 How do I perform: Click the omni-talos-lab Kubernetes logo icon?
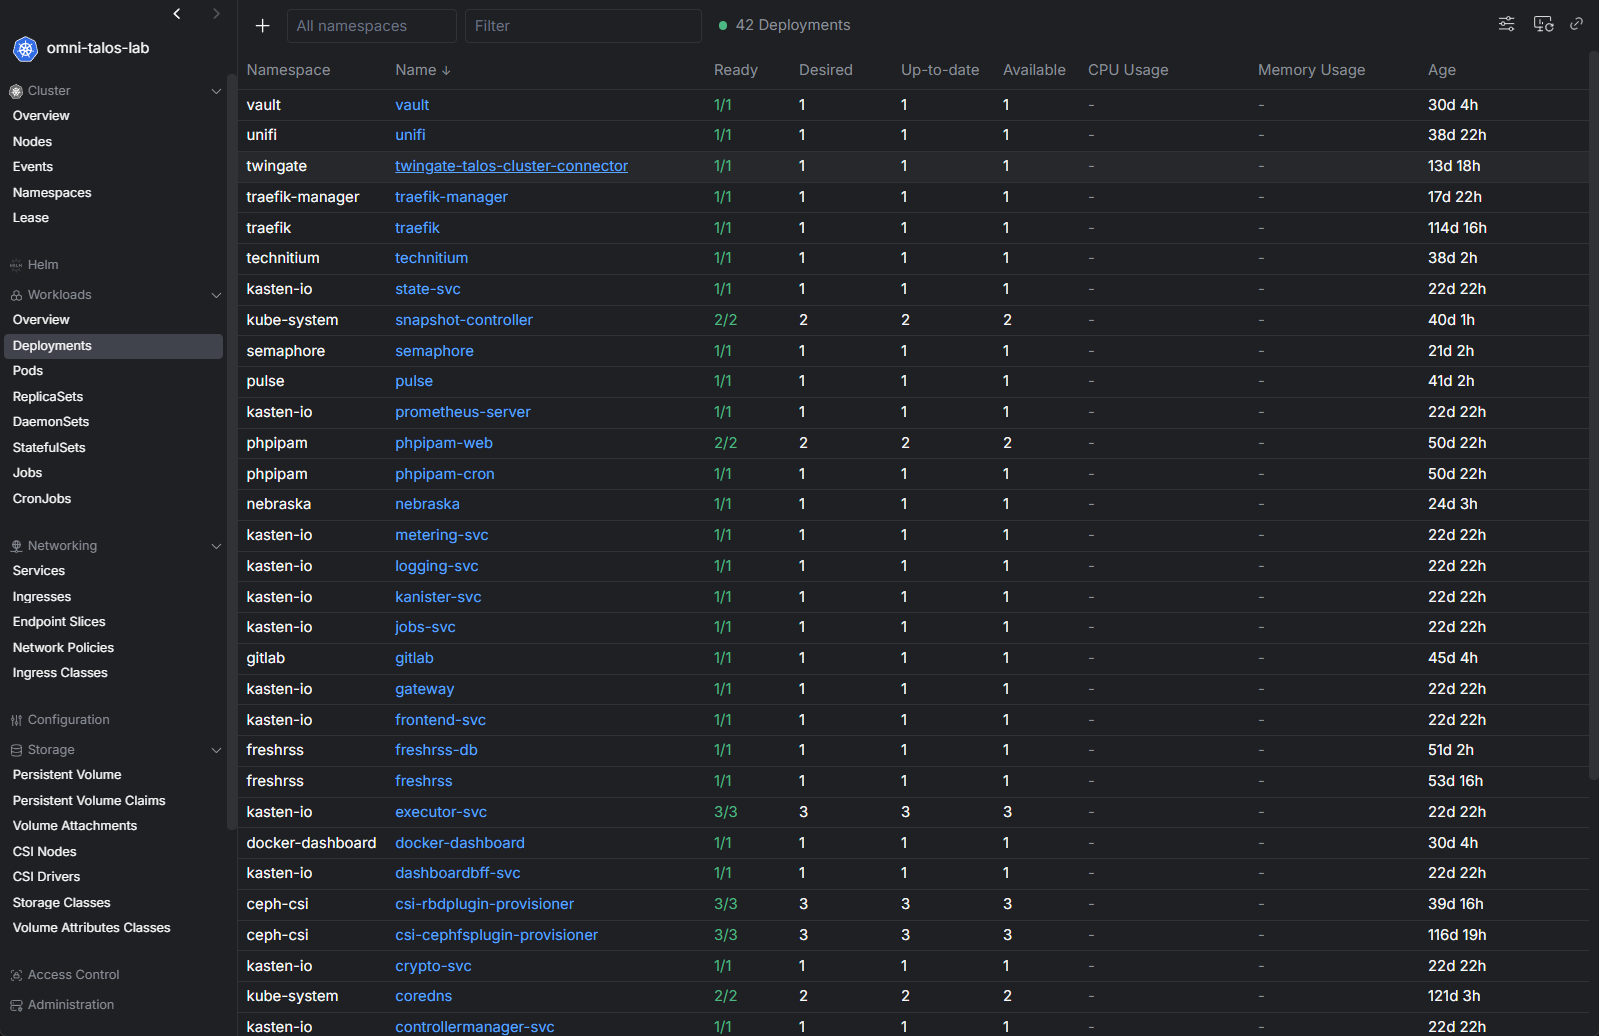25,48
